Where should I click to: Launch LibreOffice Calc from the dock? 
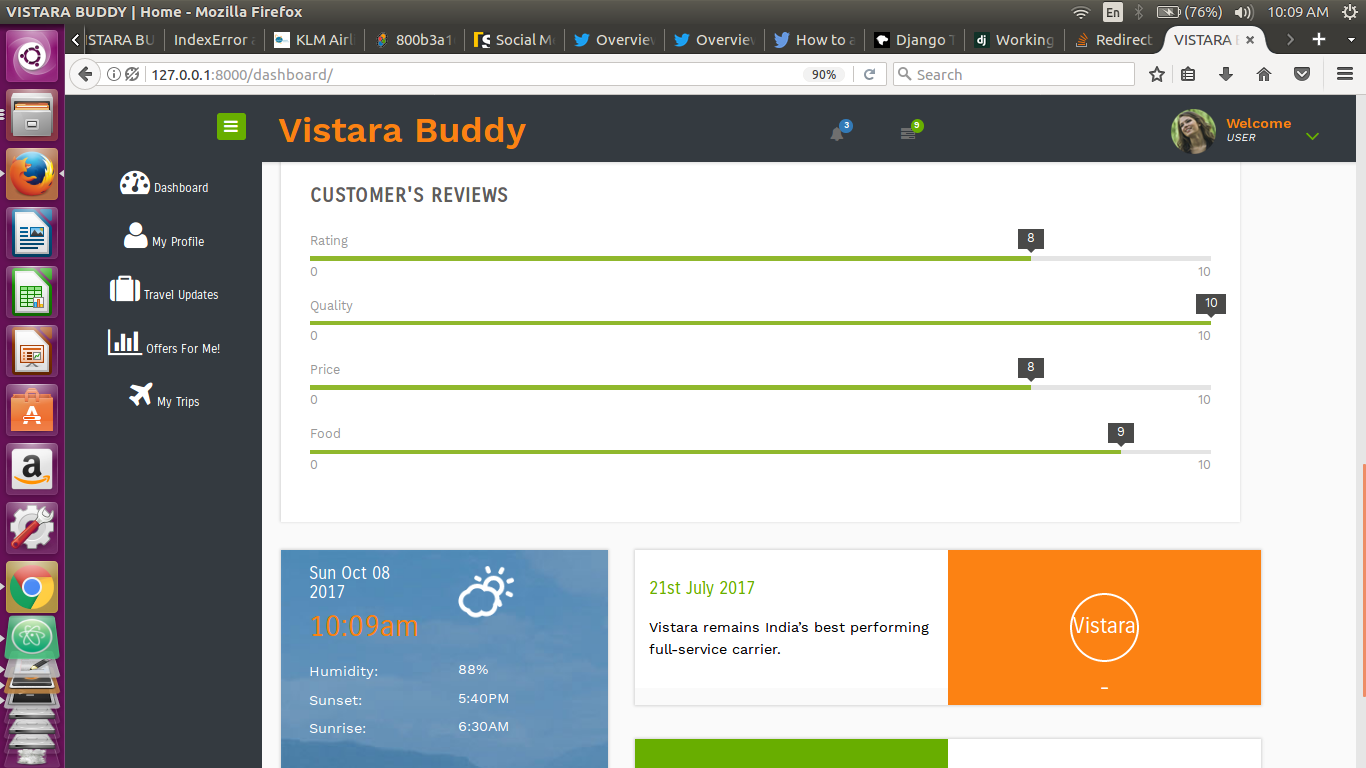point(33,292)
